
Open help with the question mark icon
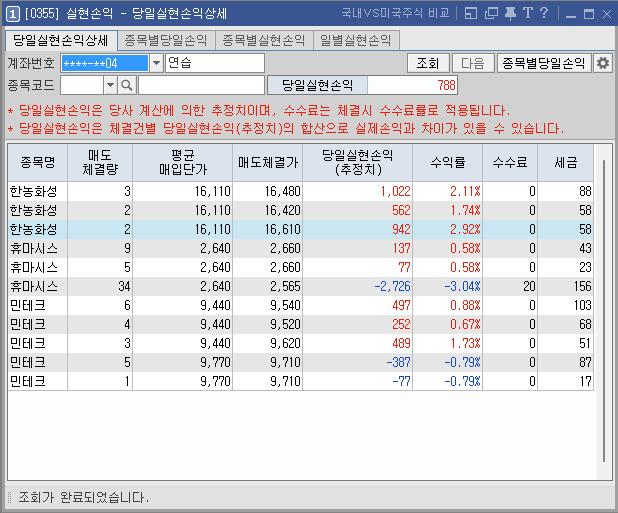(544, 14)
